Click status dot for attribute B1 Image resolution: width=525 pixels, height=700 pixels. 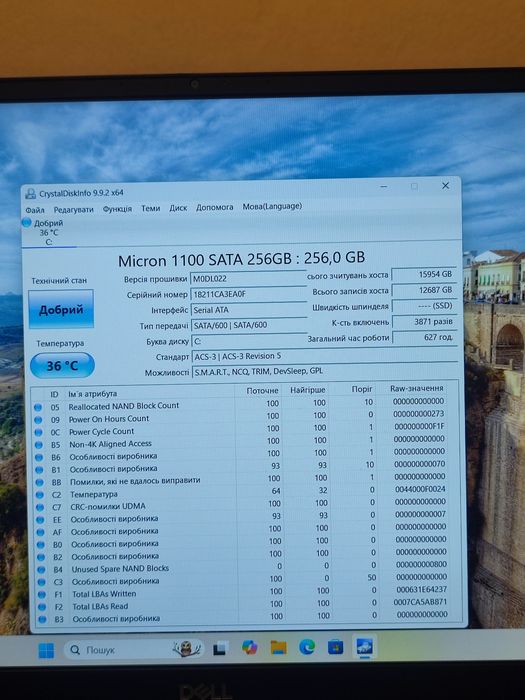(39, 470)
